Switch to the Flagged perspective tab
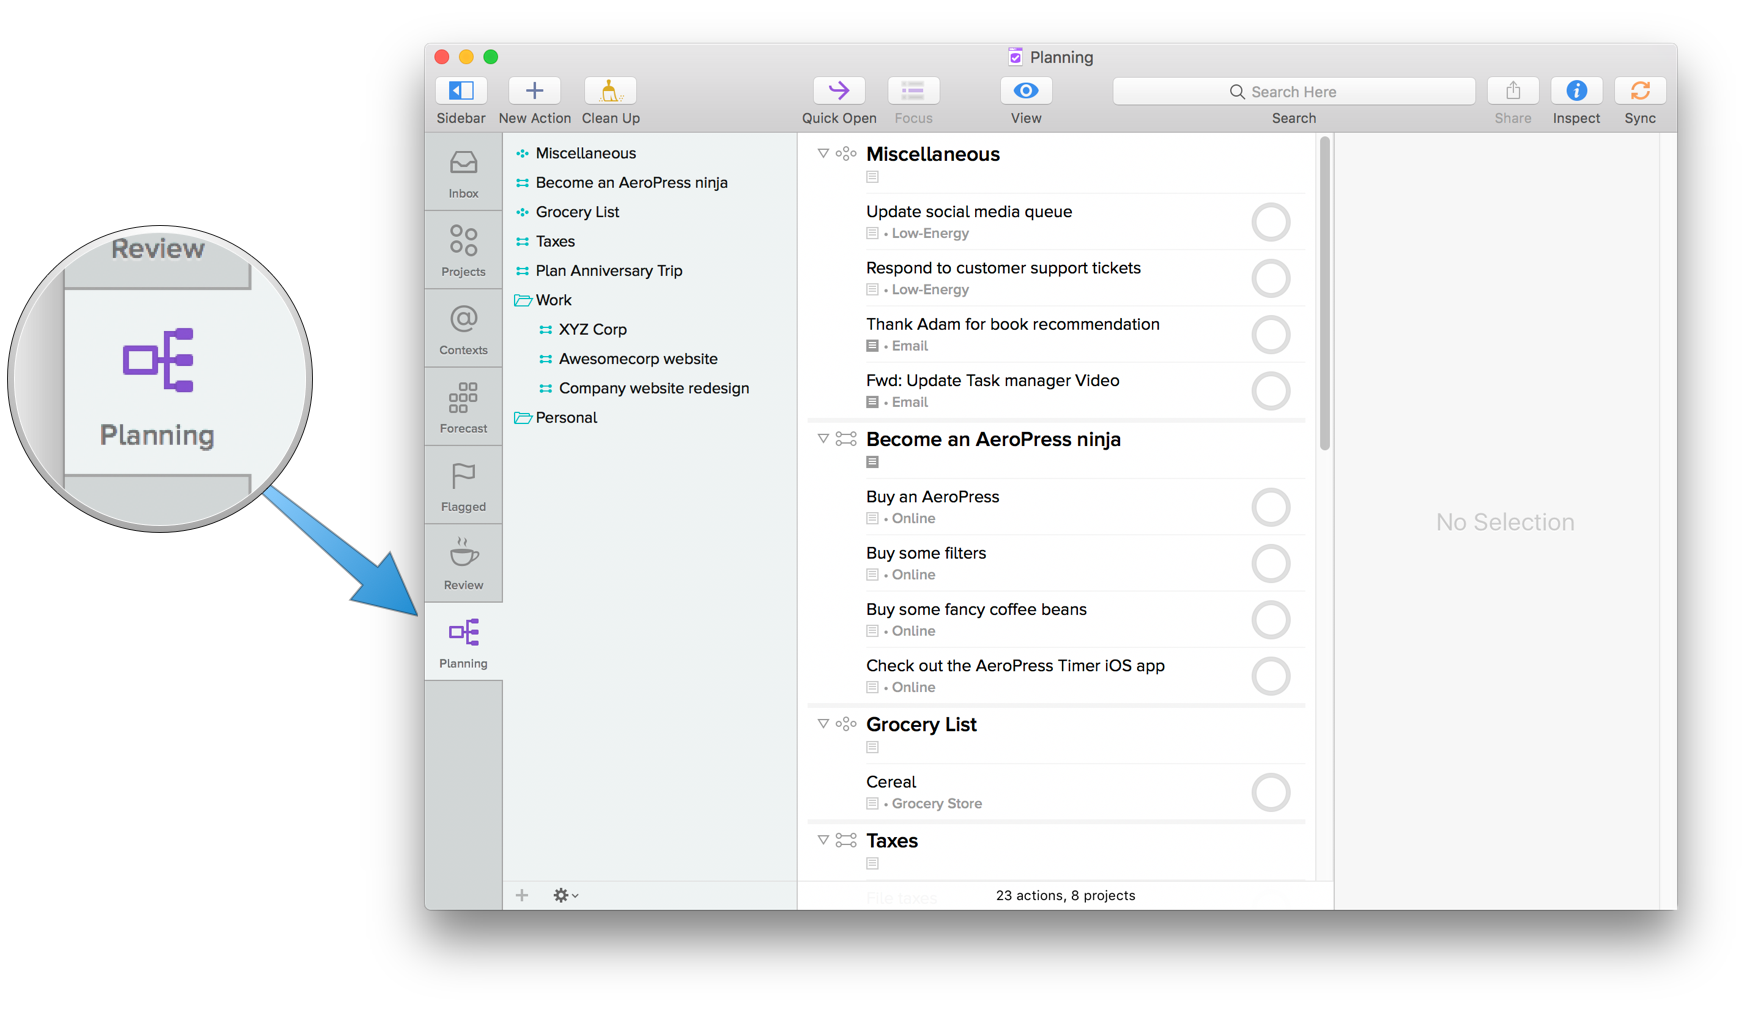The height and width of the screenshot is (1012, 1750). coord(463,485)
